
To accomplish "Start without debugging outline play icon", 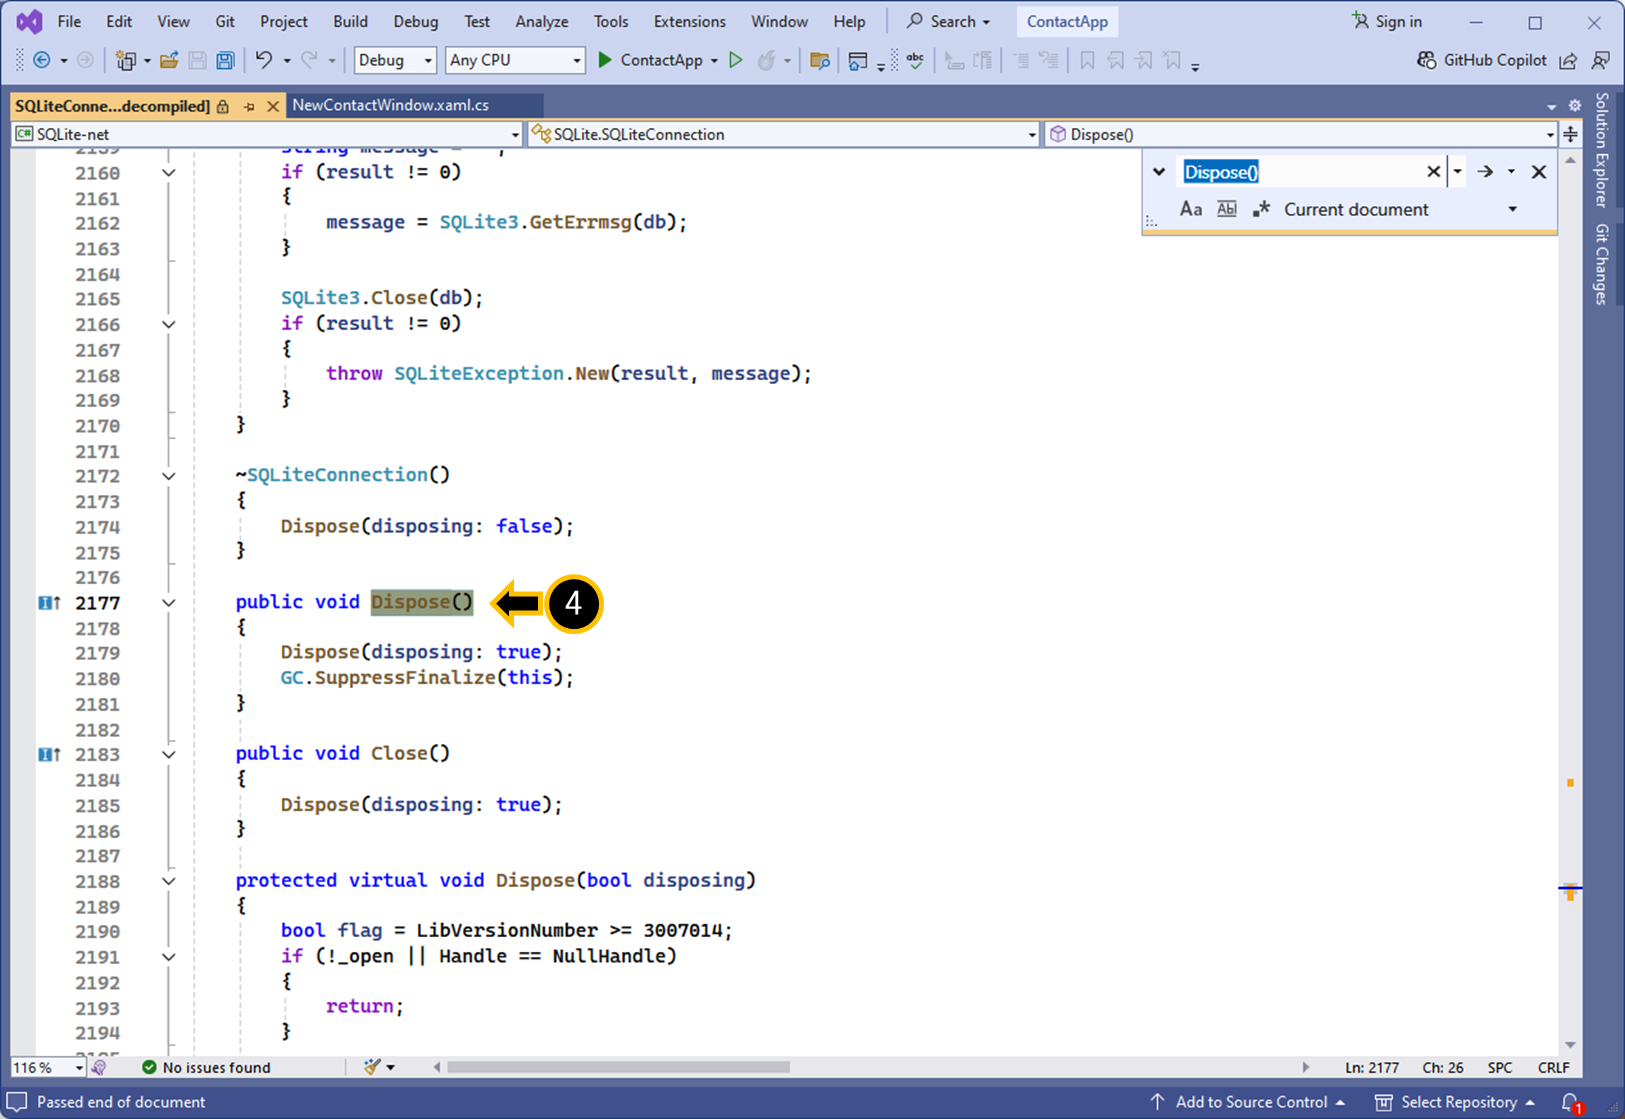I will pos(736,60).
